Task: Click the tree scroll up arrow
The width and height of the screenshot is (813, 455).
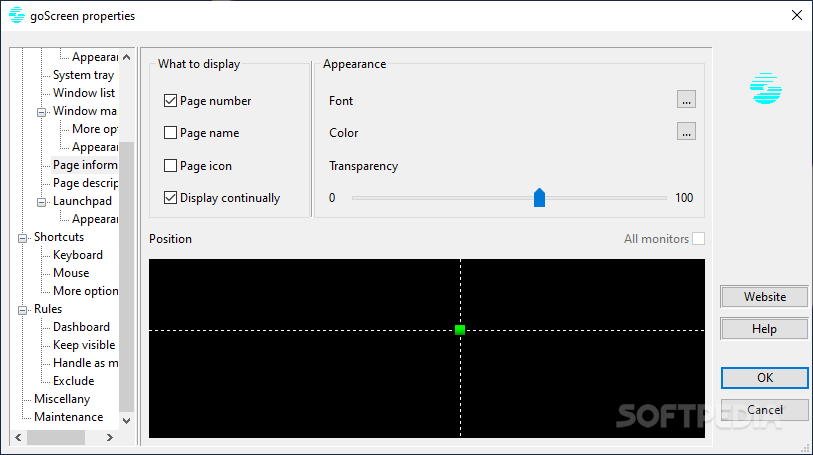Action: [127, 57]
